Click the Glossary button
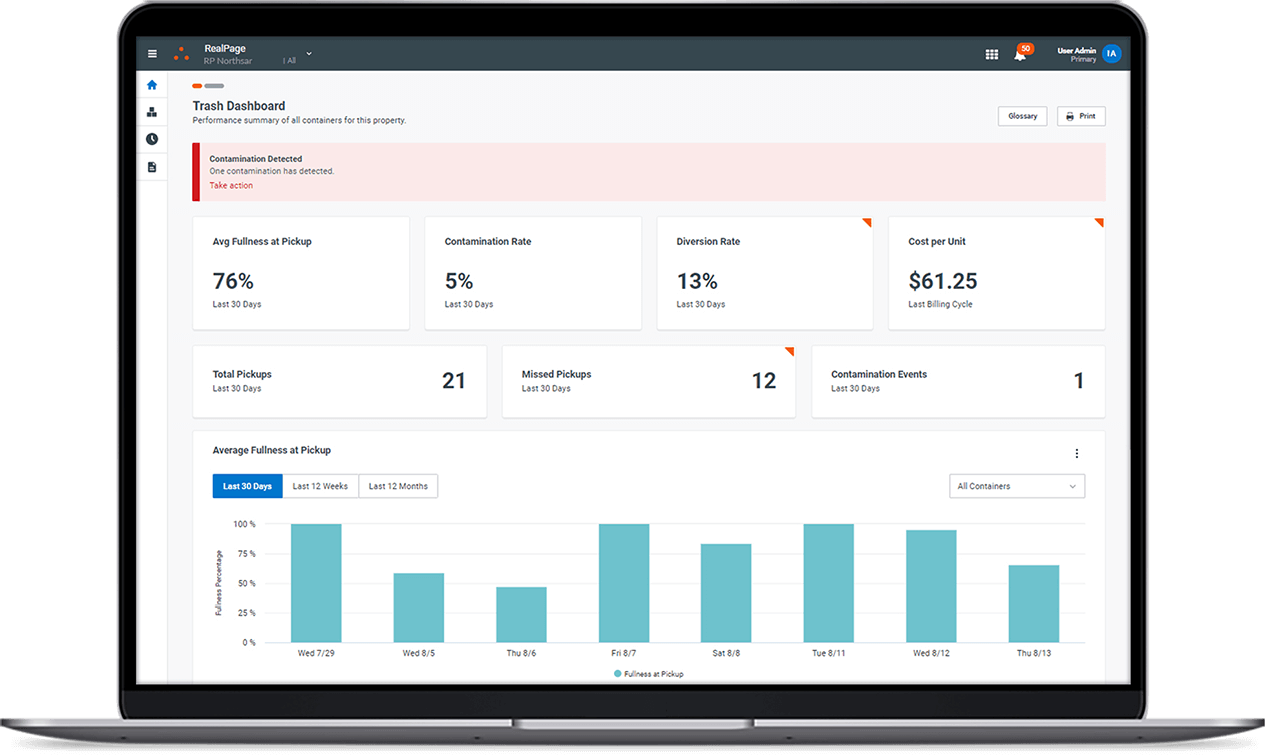Image resolution: width=1265 pixels, height=755 pixels. pos(1022,116)
